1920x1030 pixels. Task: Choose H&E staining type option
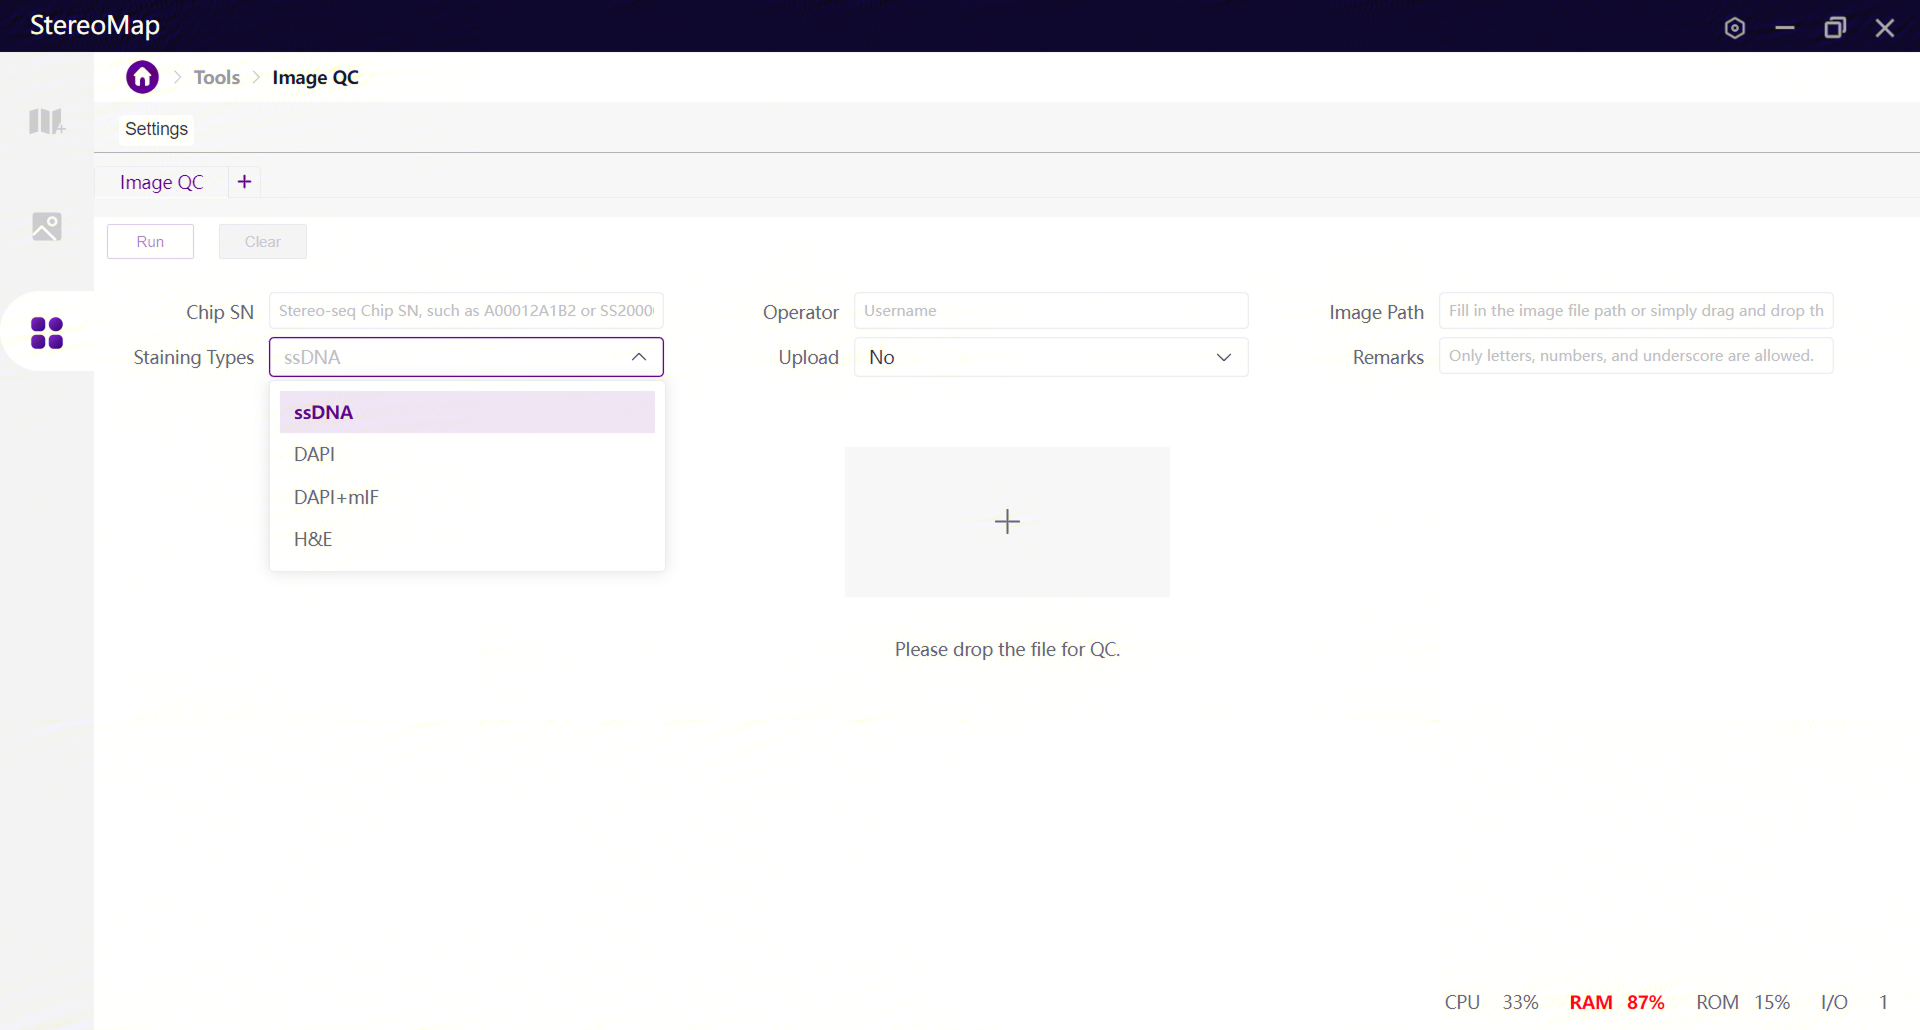tap(467, 539)
